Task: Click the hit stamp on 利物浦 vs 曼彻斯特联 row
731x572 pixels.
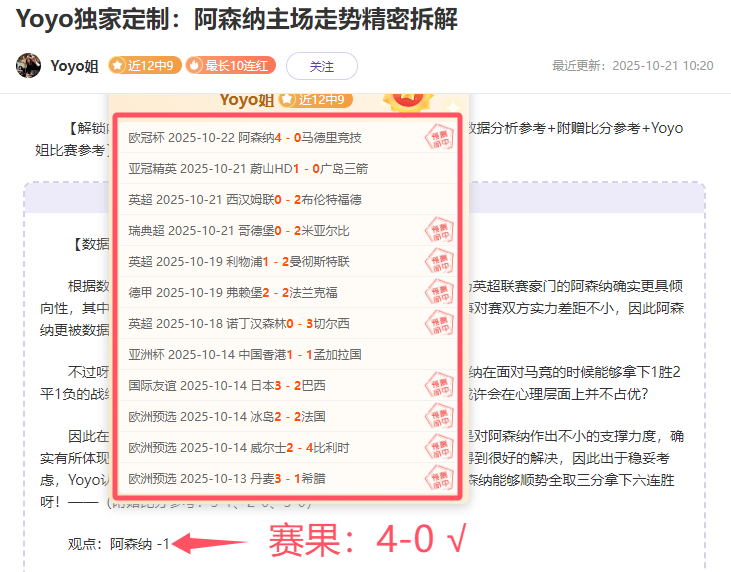Action: click(438, 261)
